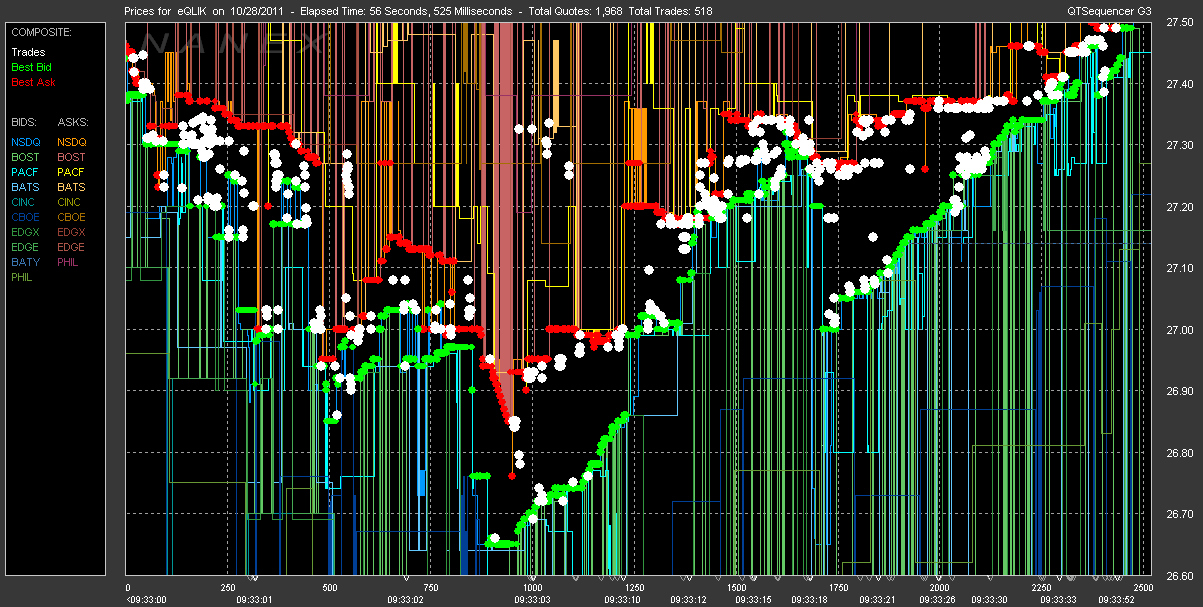Select EDGE under the BIDS heading
The height and width of the screenshot is (607, 1203).
coord(26,247)
